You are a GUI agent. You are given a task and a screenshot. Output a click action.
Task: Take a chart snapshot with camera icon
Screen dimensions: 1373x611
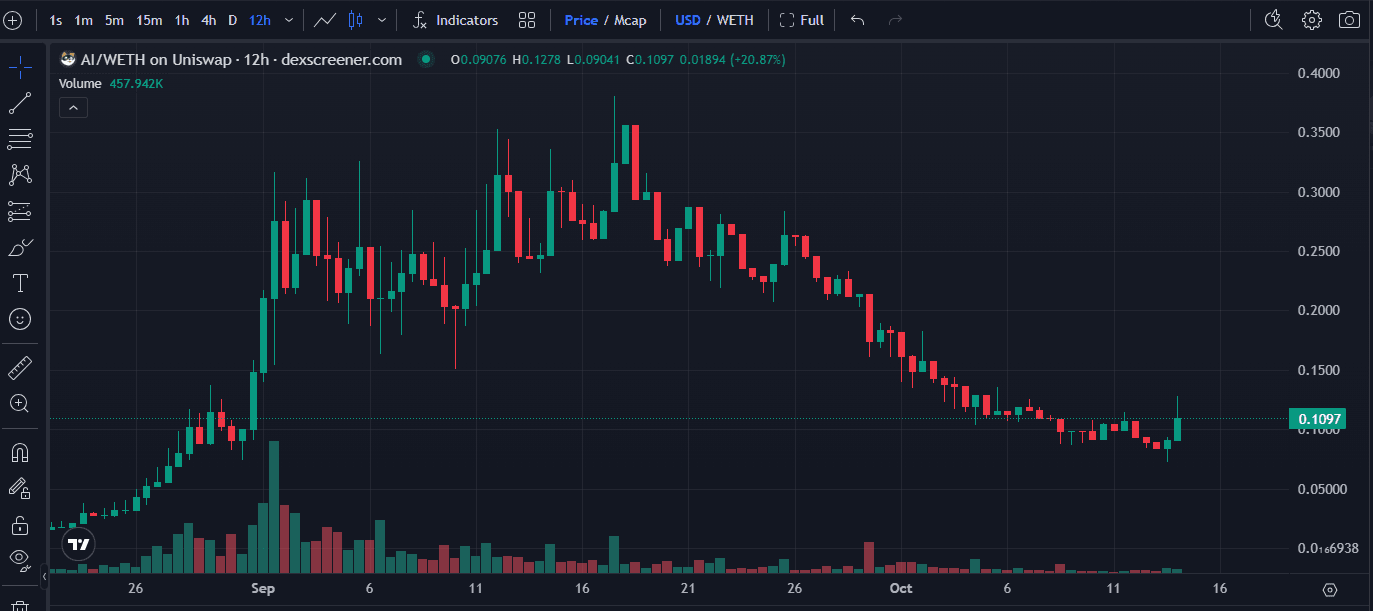point(1349,20)
